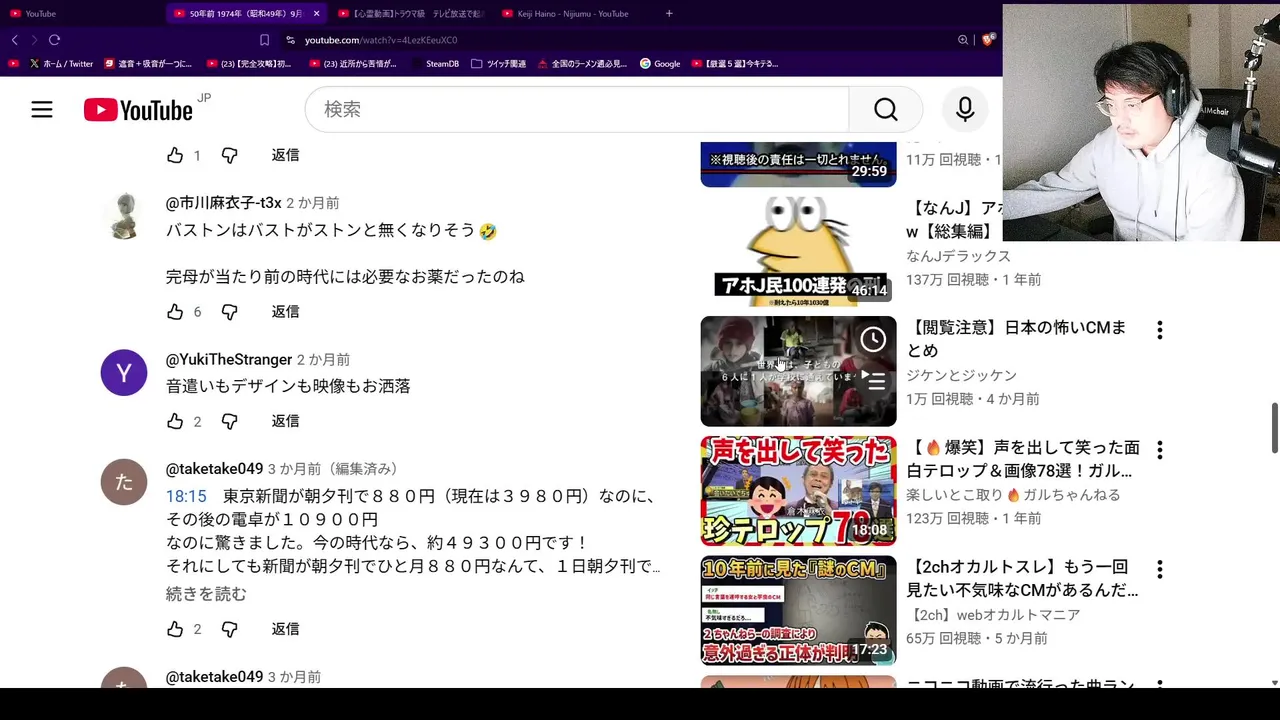The width and height of the screenshot is (1280, 720).
Task: Dislike 市川麻衣子's comment
Action: 229,312
